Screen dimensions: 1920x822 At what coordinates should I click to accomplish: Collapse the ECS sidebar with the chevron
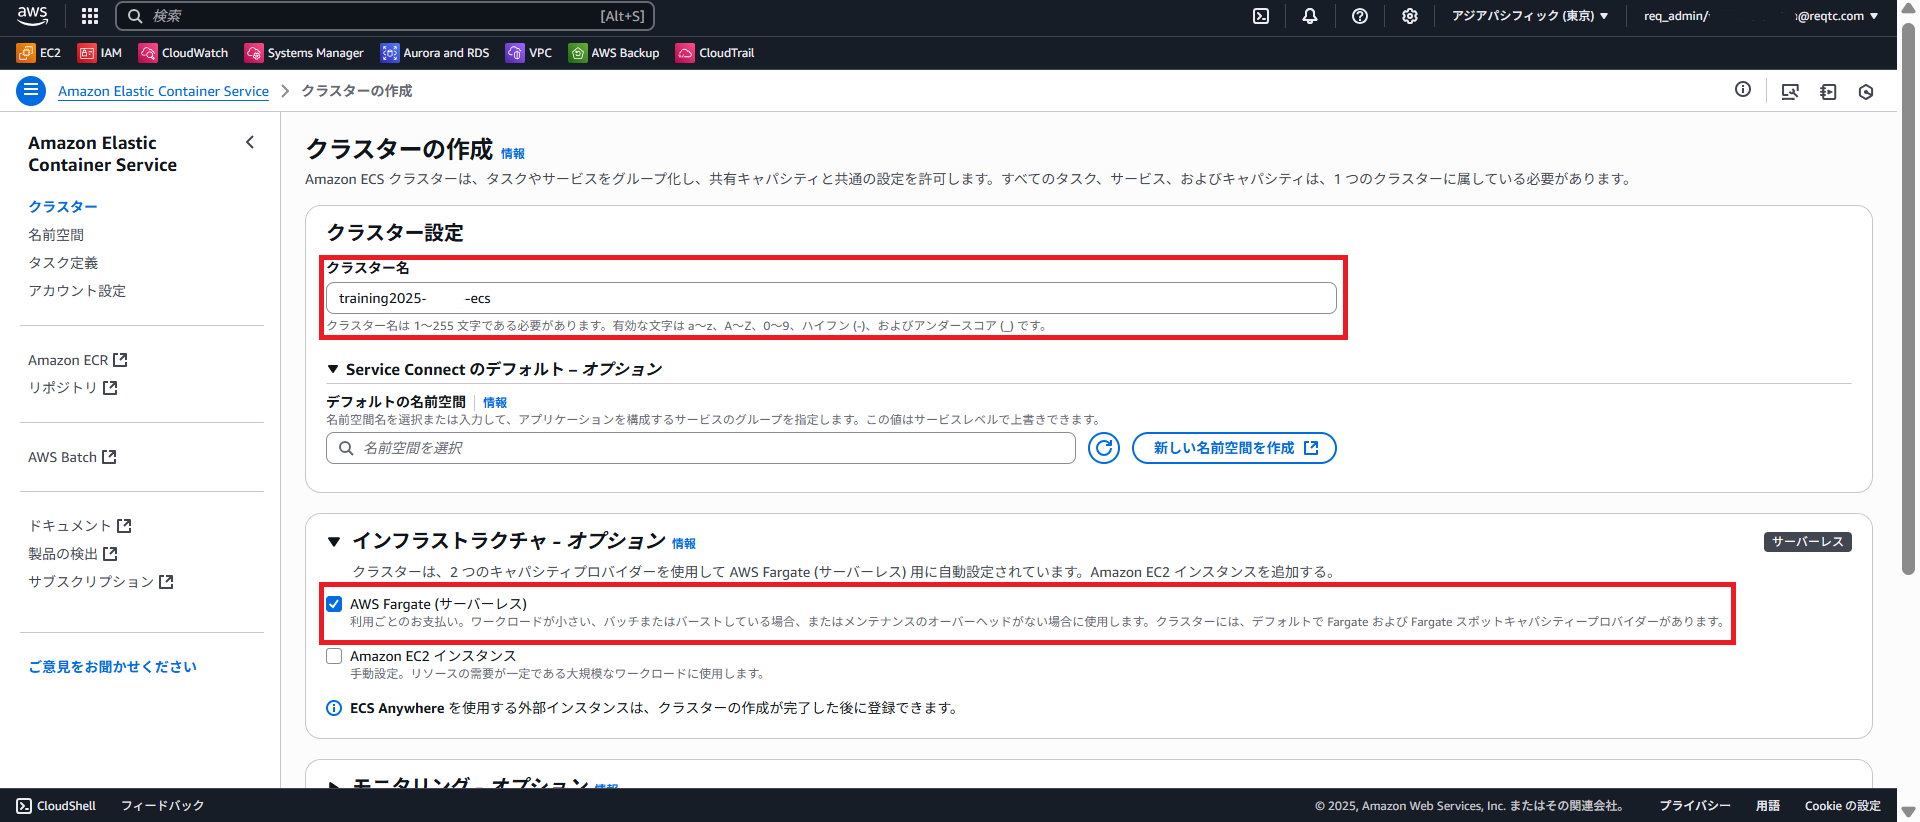pyautogui.click(x=250, y=142)
